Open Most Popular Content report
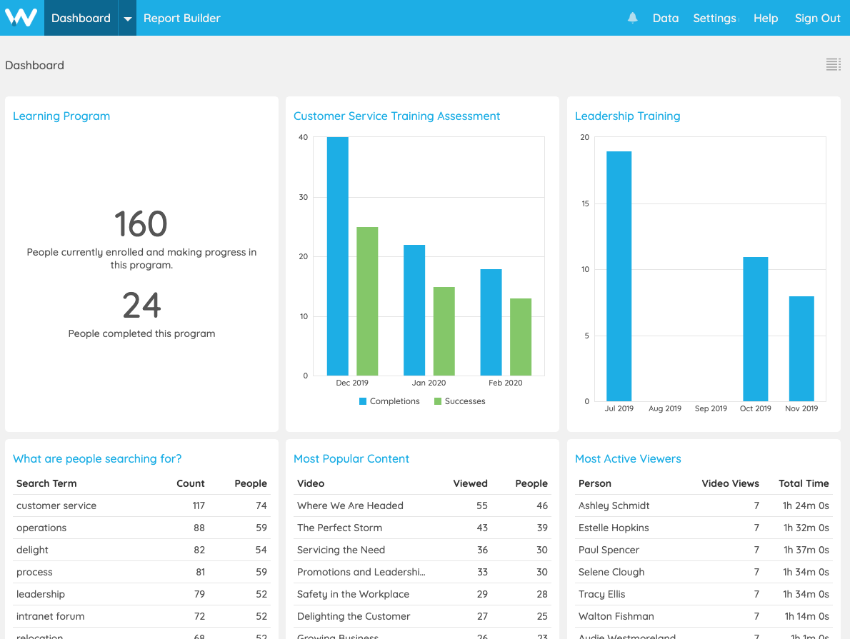Image resolution: width=850 pixels, height=639 pixels. [351, 459]
